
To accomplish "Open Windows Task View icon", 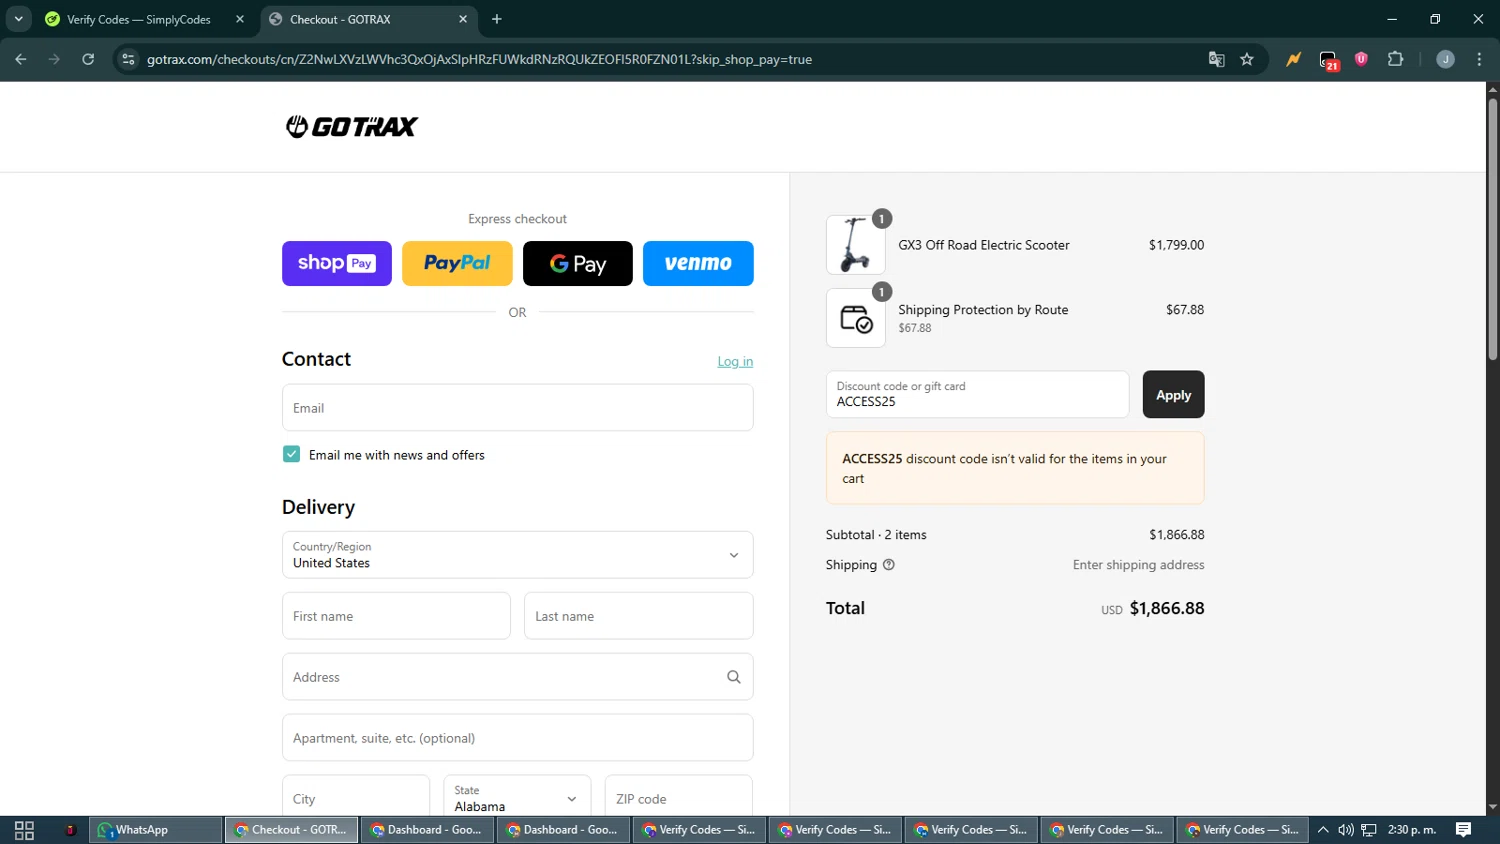I will coord(24,830).
